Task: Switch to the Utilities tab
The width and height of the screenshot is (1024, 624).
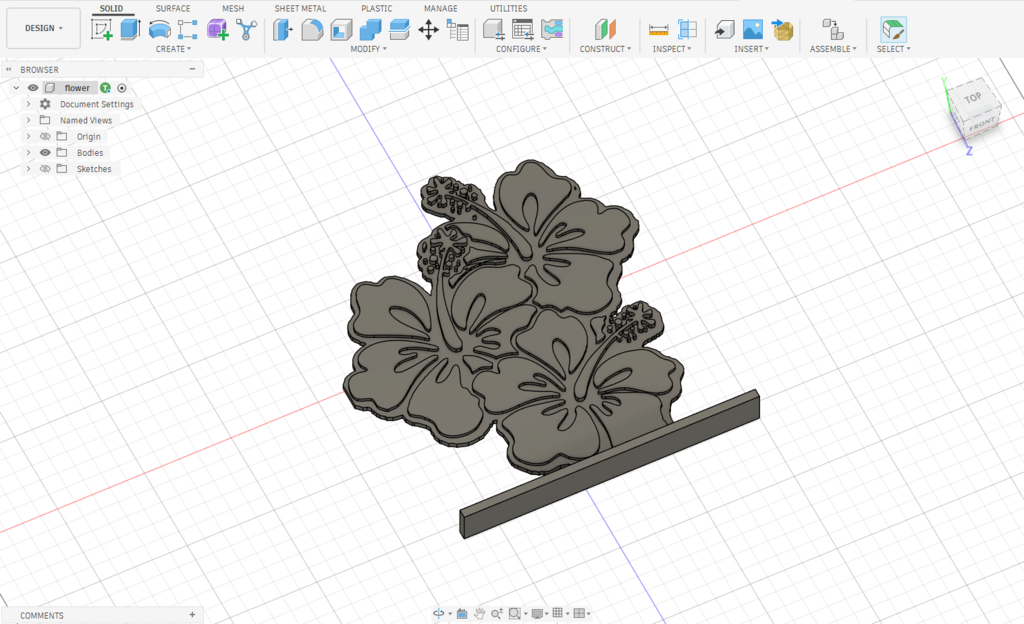Action: (x=509, y=8)
